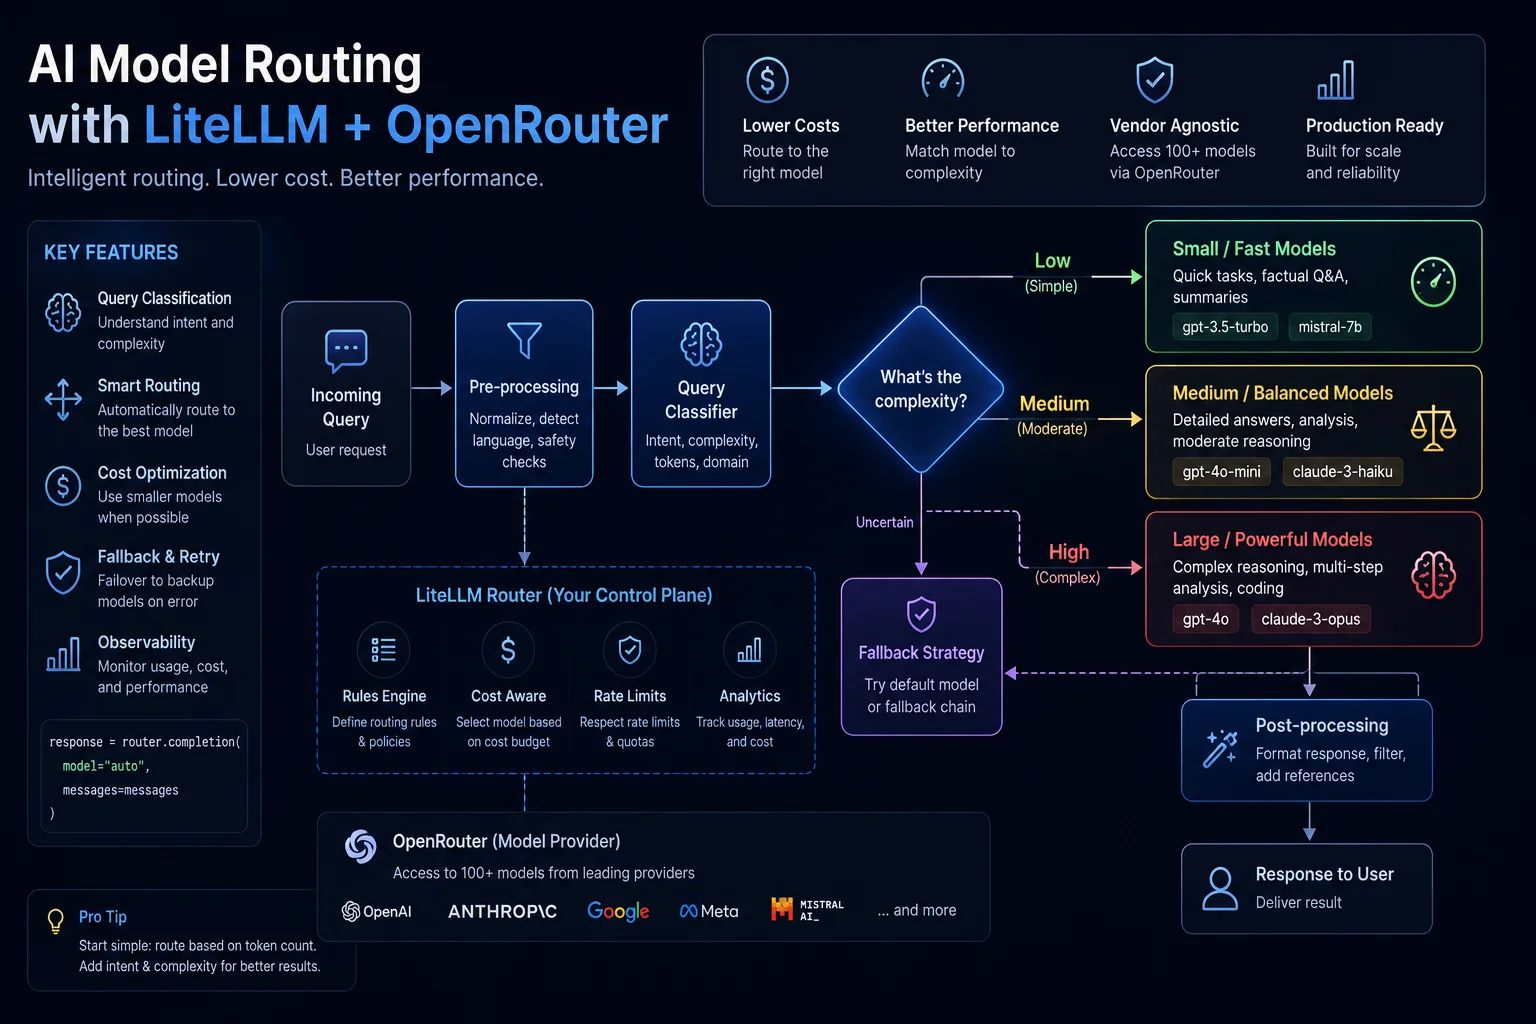Select the gpt-3.5-turbo model tag
Screen dimensions: 1536x1024
(1225, 327)
